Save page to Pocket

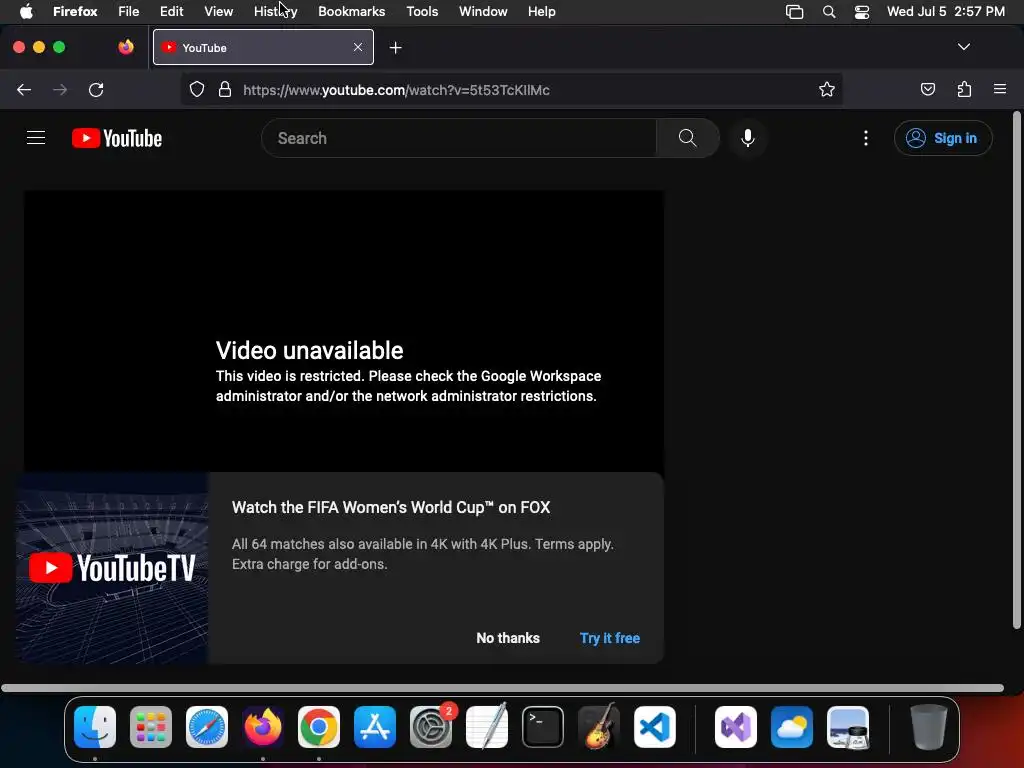pos(927,89)
